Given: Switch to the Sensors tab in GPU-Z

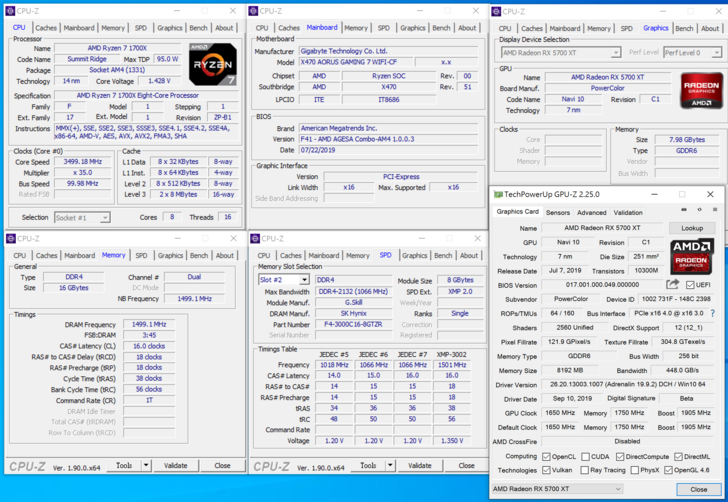Looking at the screenshot, I should [x=557, y=212].
